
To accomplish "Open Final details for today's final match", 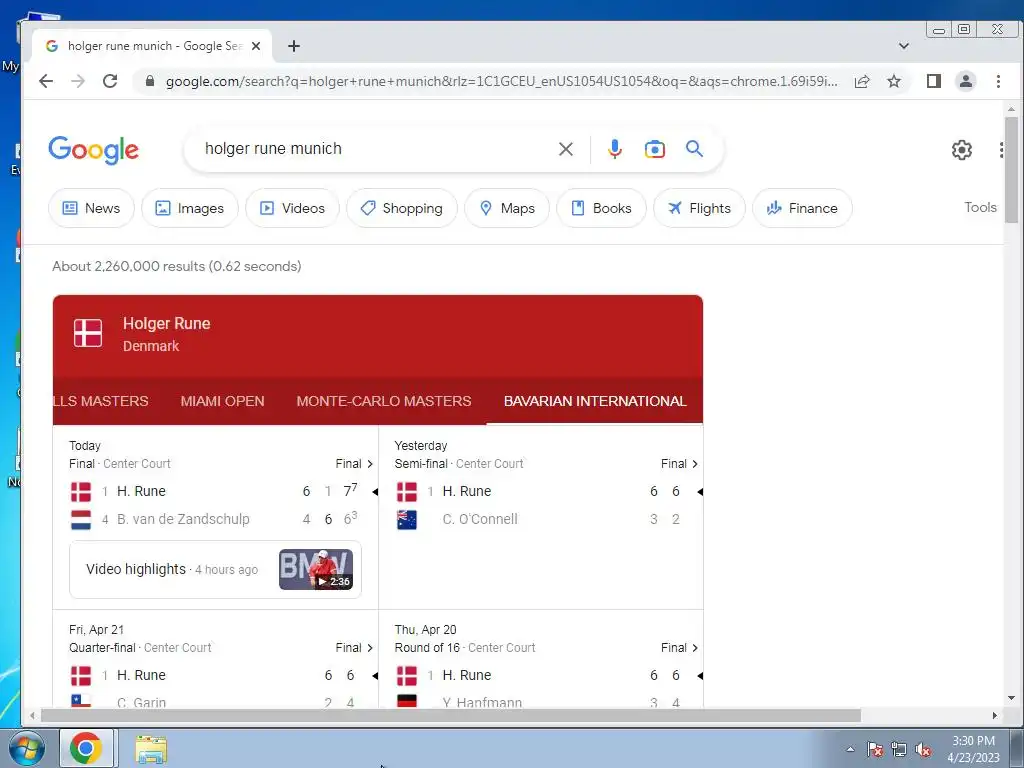I will point(354,464).
